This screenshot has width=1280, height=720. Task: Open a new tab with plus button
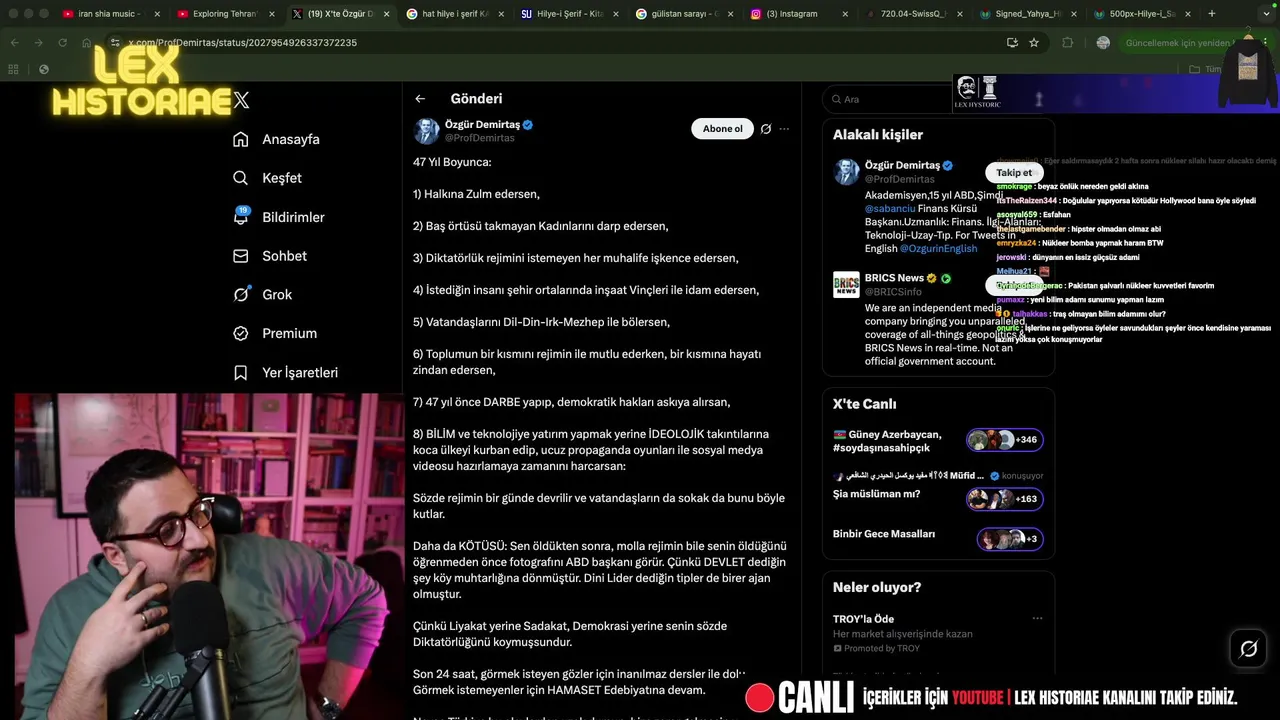(1212, 14)
